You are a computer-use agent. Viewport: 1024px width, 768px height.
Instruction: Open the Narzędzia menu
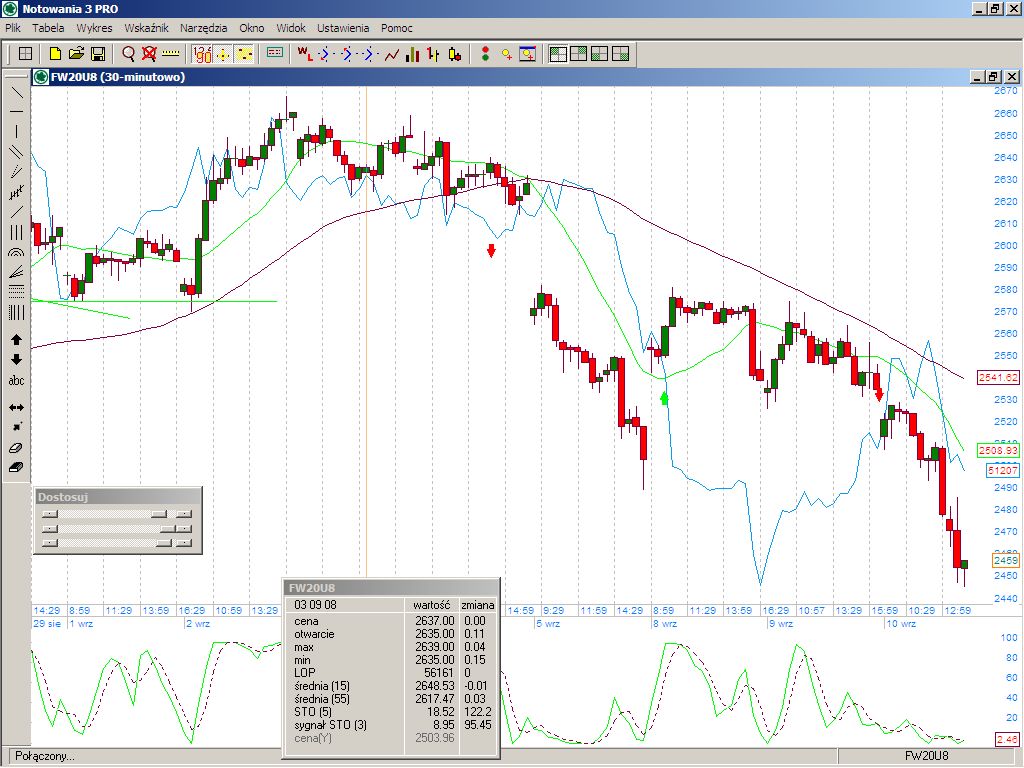203,28
